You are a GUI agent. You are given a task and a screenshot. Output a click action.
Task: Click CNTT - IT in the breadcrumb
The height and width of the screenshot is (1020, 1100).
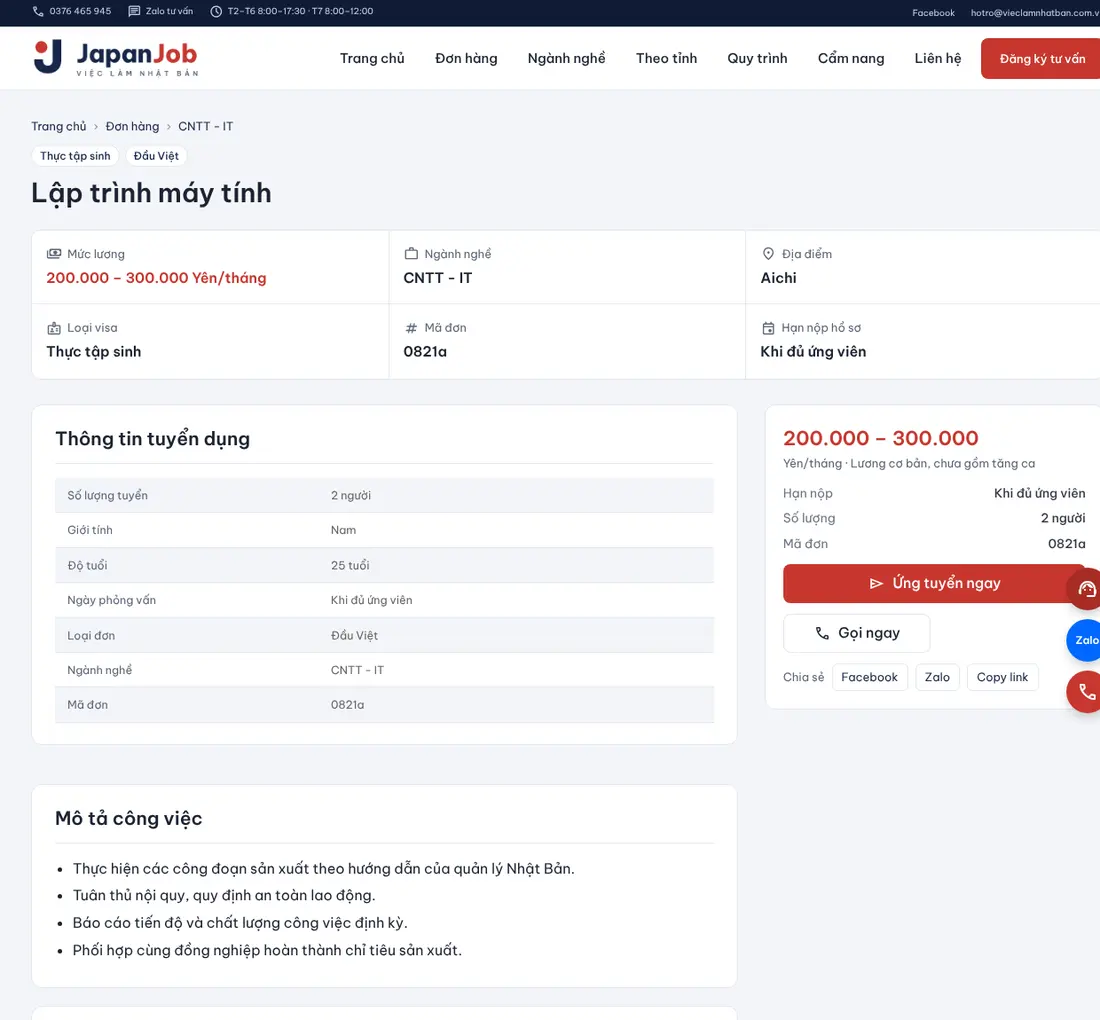click(x=205, y=126)
